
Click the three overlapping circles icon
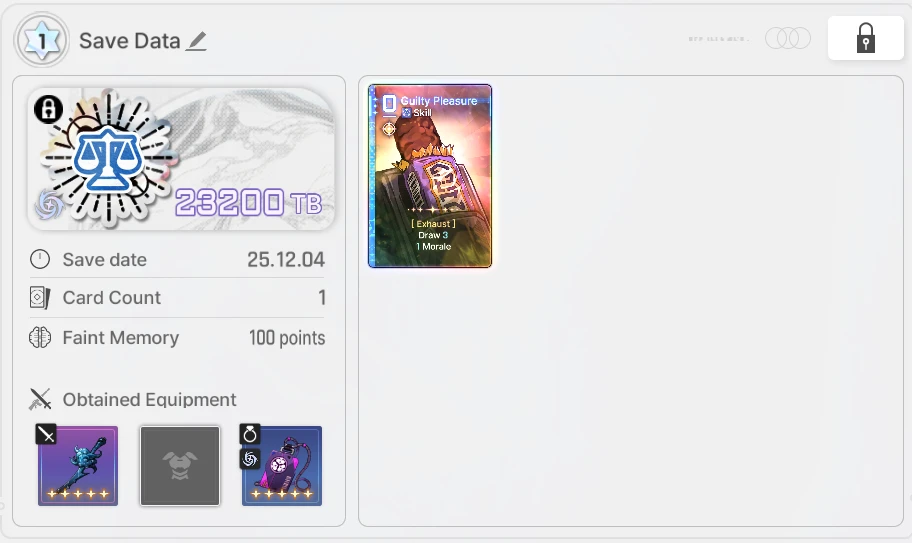click(x=788, y=38)
